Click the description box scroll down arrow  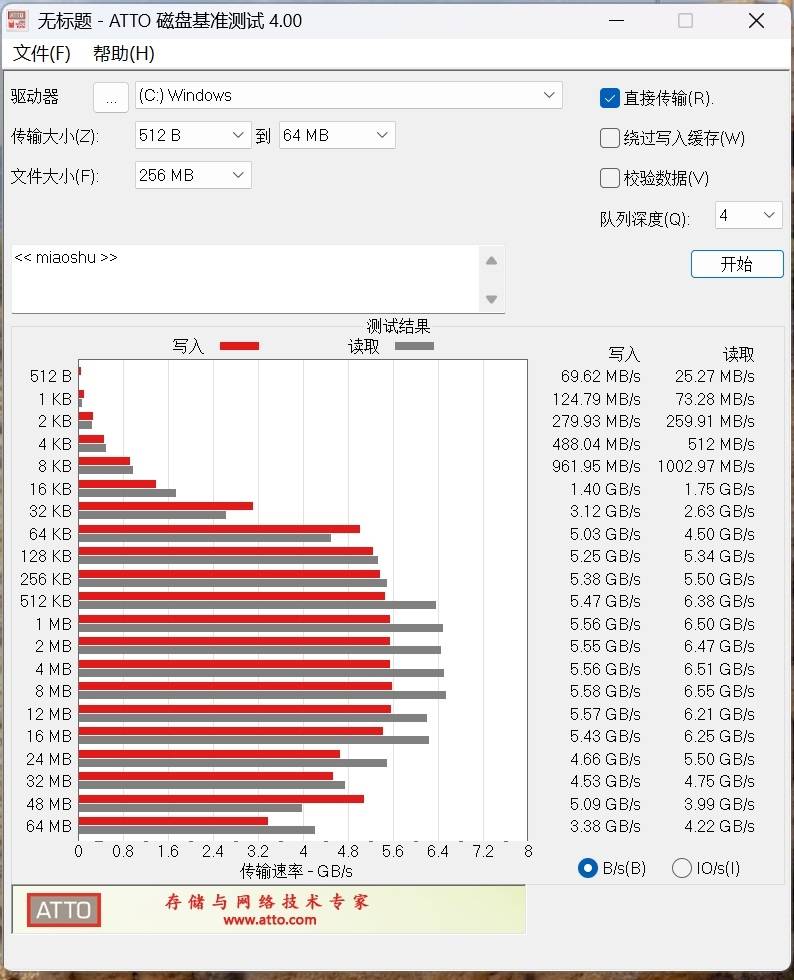491,299
